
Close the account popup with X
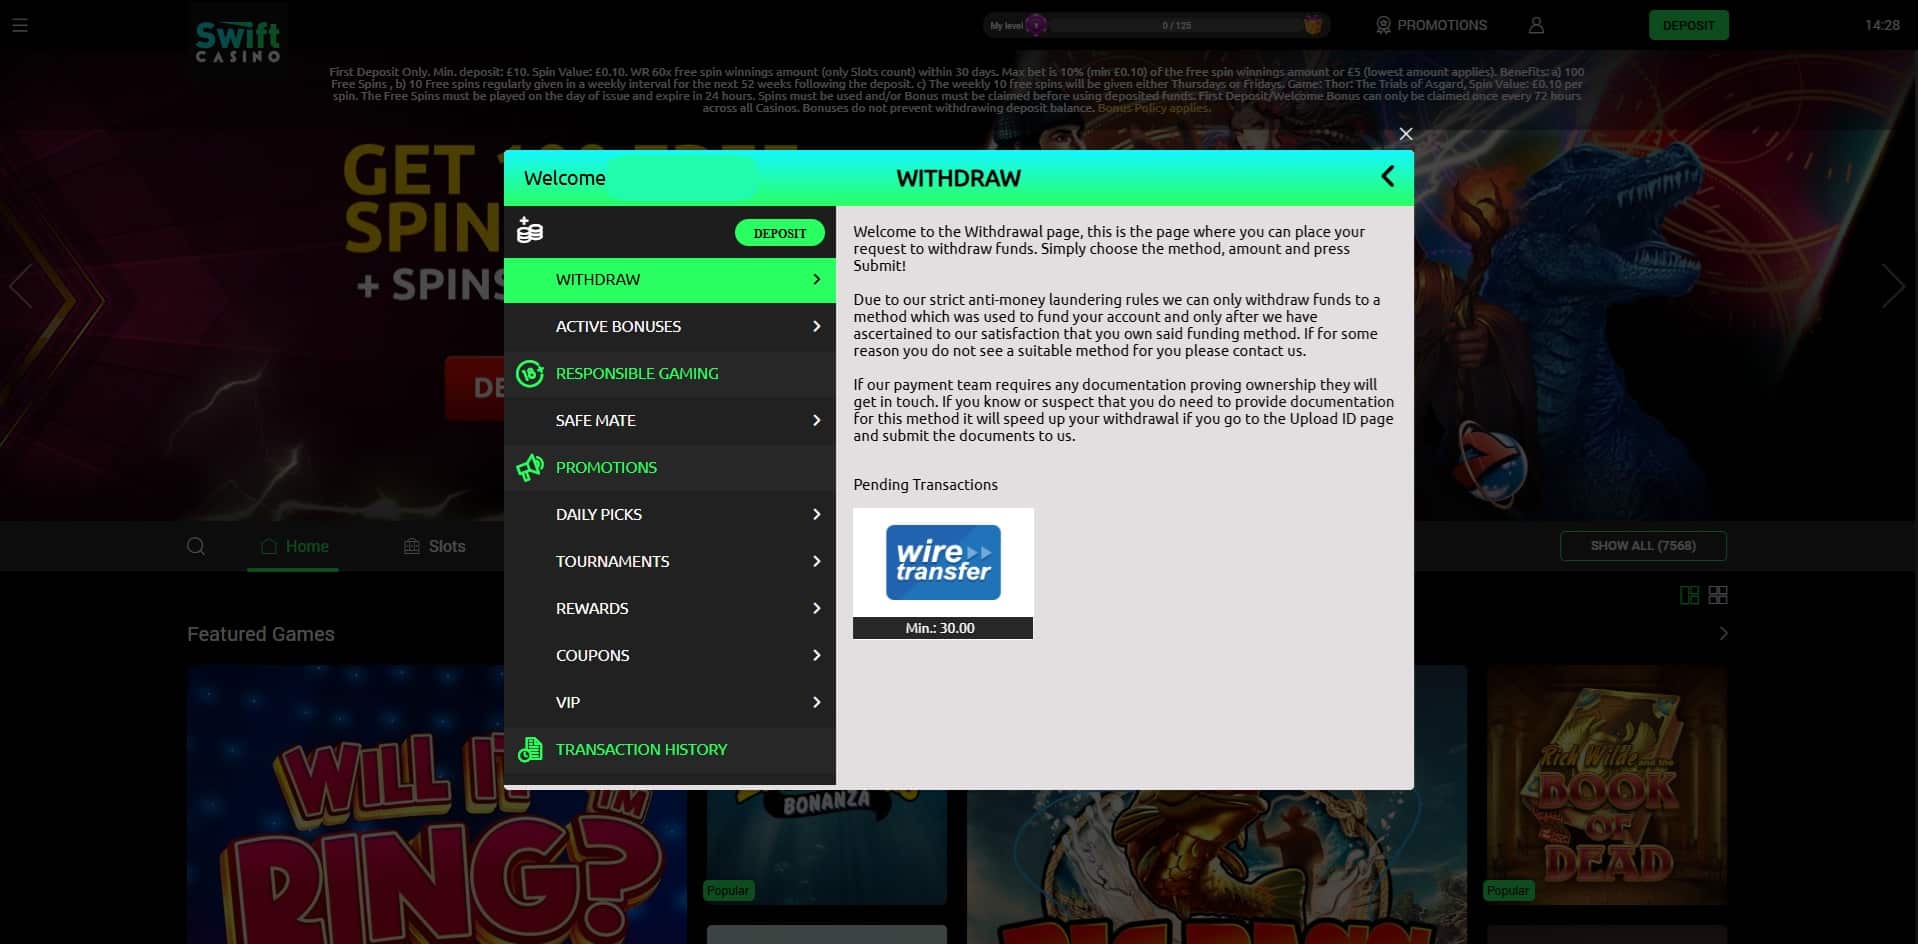click(x=1406, y=134)
